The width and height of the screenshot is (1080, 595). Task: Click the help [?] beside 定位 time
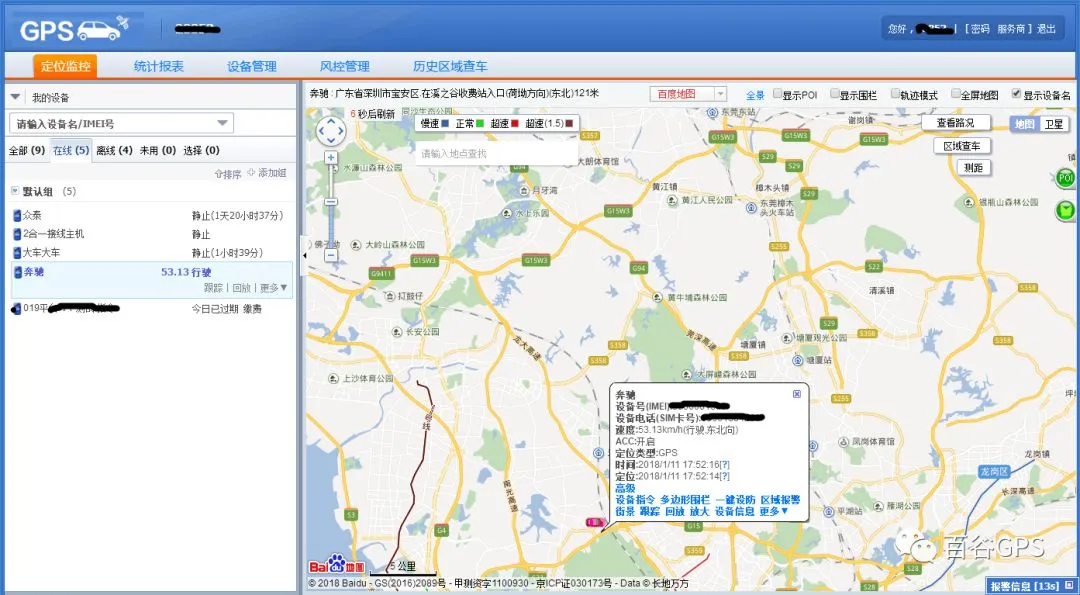click(725, 476)
